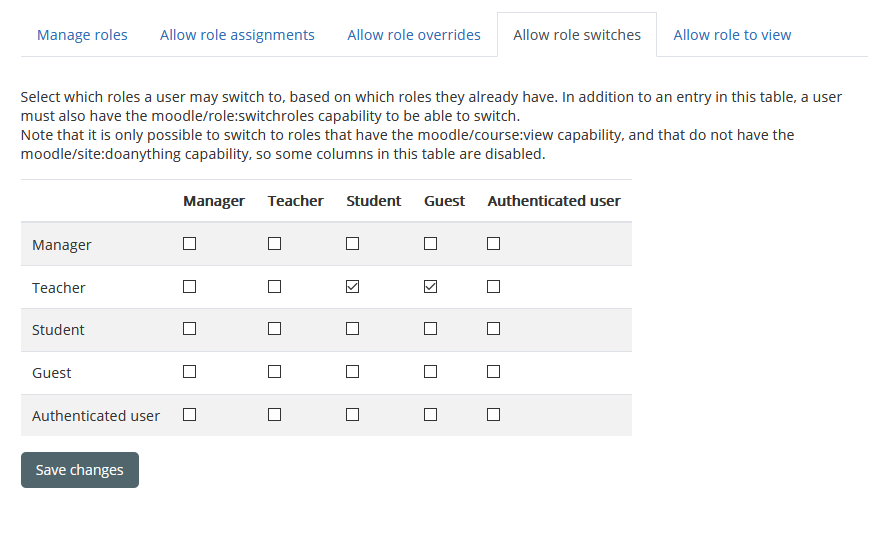
Task: Tick Student row Guest column checkbox
Action: tap(430, 329)
